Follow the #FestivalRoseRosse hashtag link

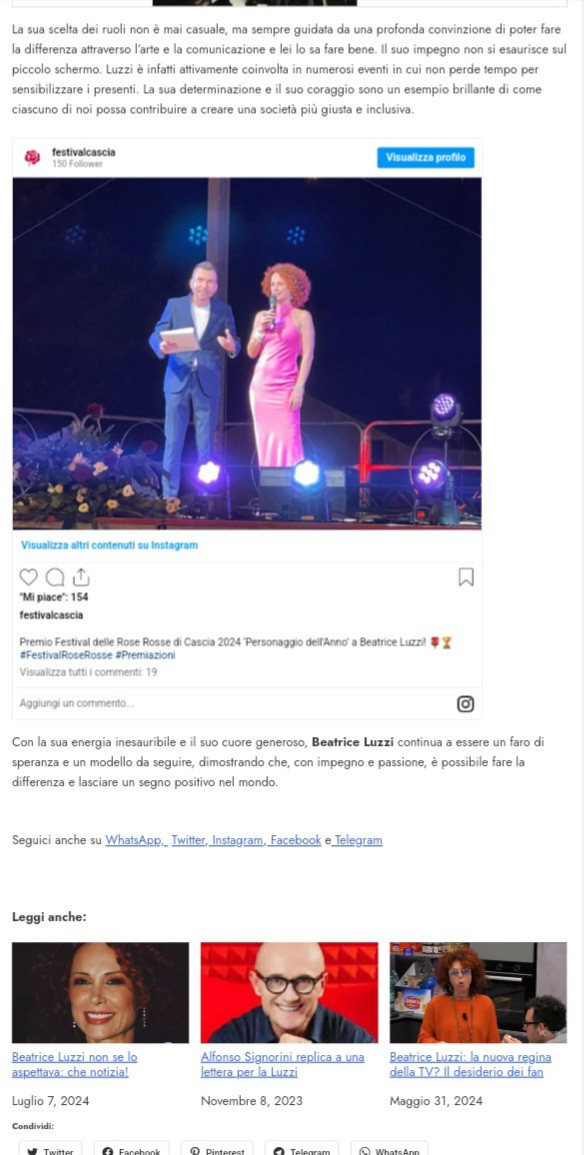click(x=66, y=655)
